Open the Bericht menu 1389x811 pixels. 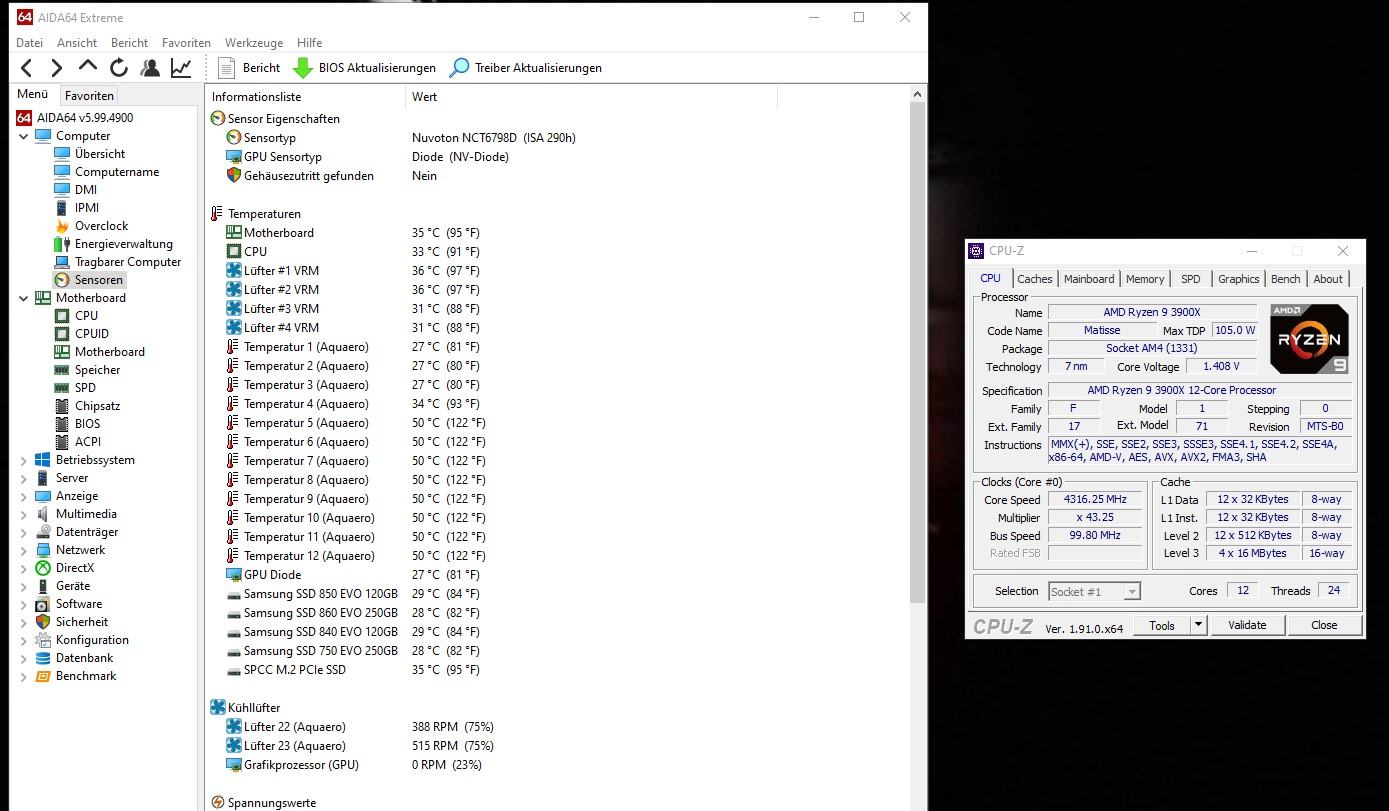coord(130,43)
